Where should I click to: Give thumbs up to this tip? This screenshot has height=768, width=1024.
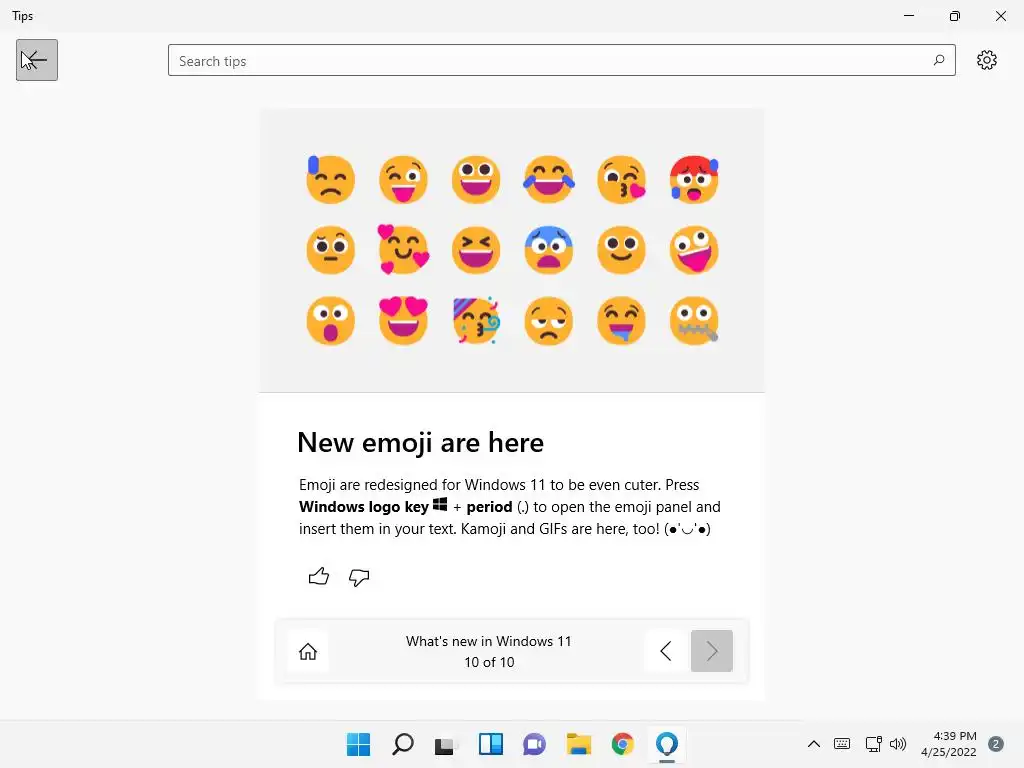point(319,576)
